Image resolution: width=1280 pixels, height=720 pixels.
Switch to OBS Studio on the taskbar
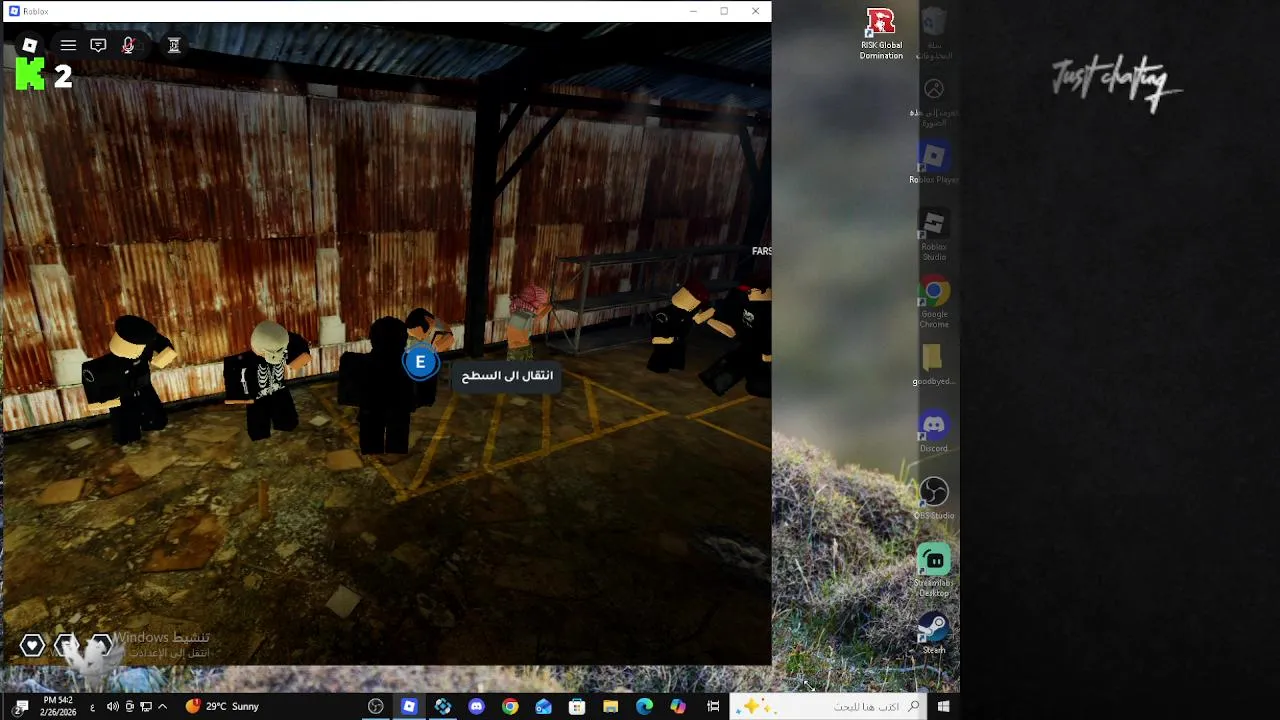(x=376, y=707)
